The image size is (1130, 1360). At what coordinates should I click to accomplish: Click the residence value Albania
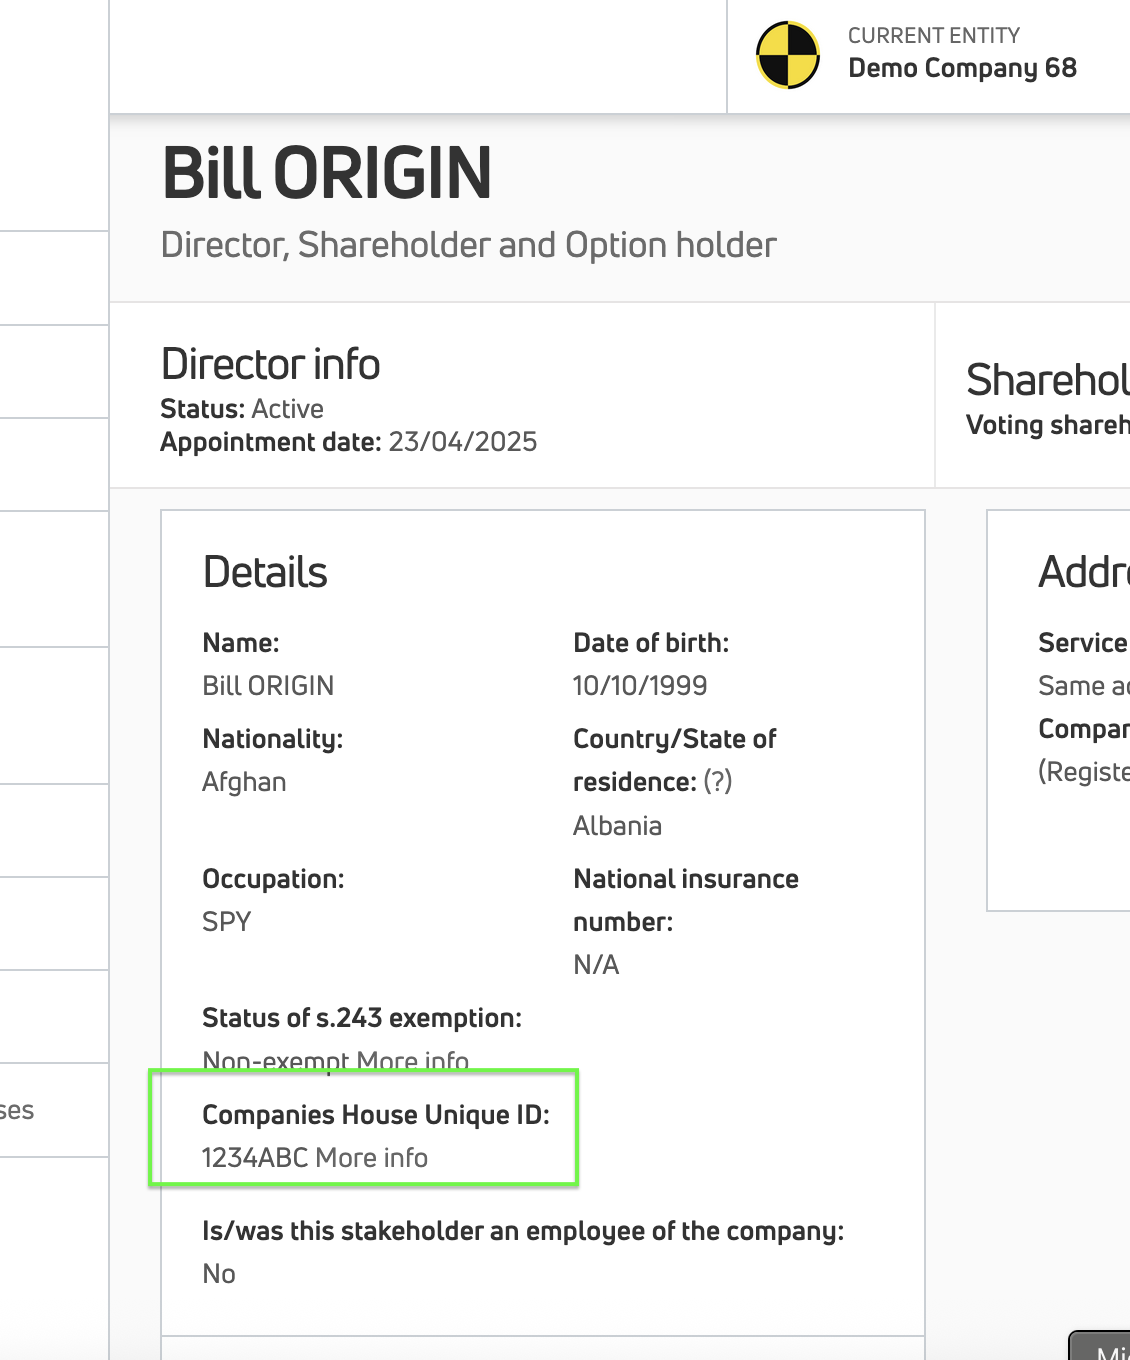(x=617, y=826)
